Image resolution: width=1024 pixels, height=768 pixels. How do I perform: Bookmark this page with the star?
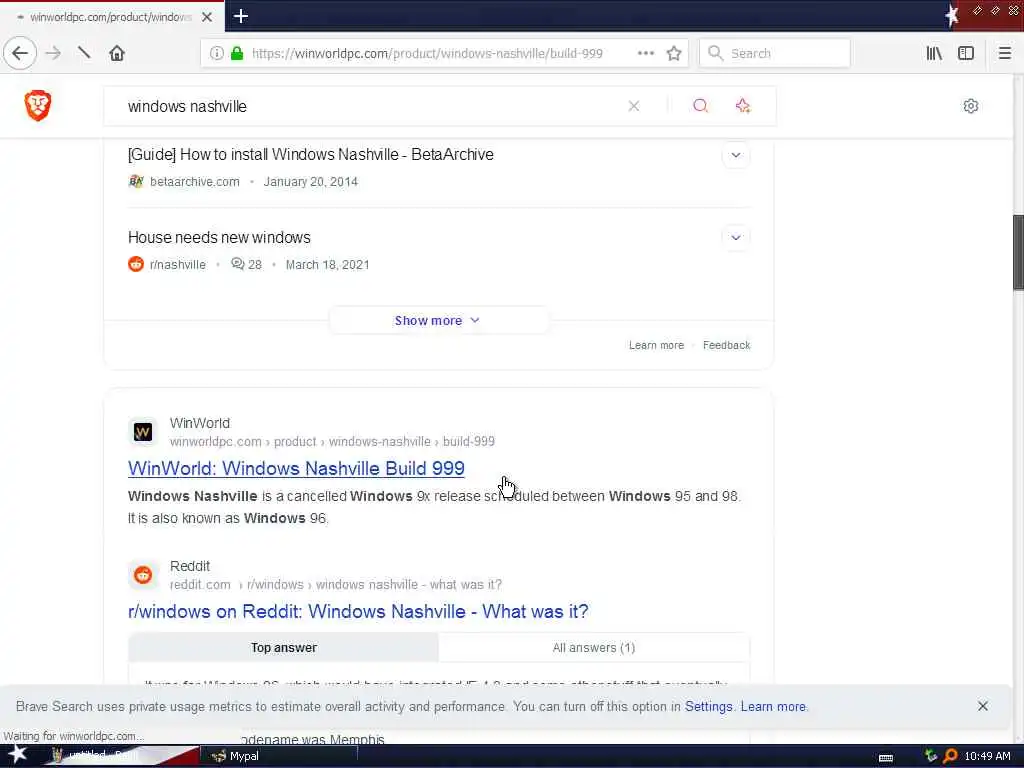pos(674,54)
